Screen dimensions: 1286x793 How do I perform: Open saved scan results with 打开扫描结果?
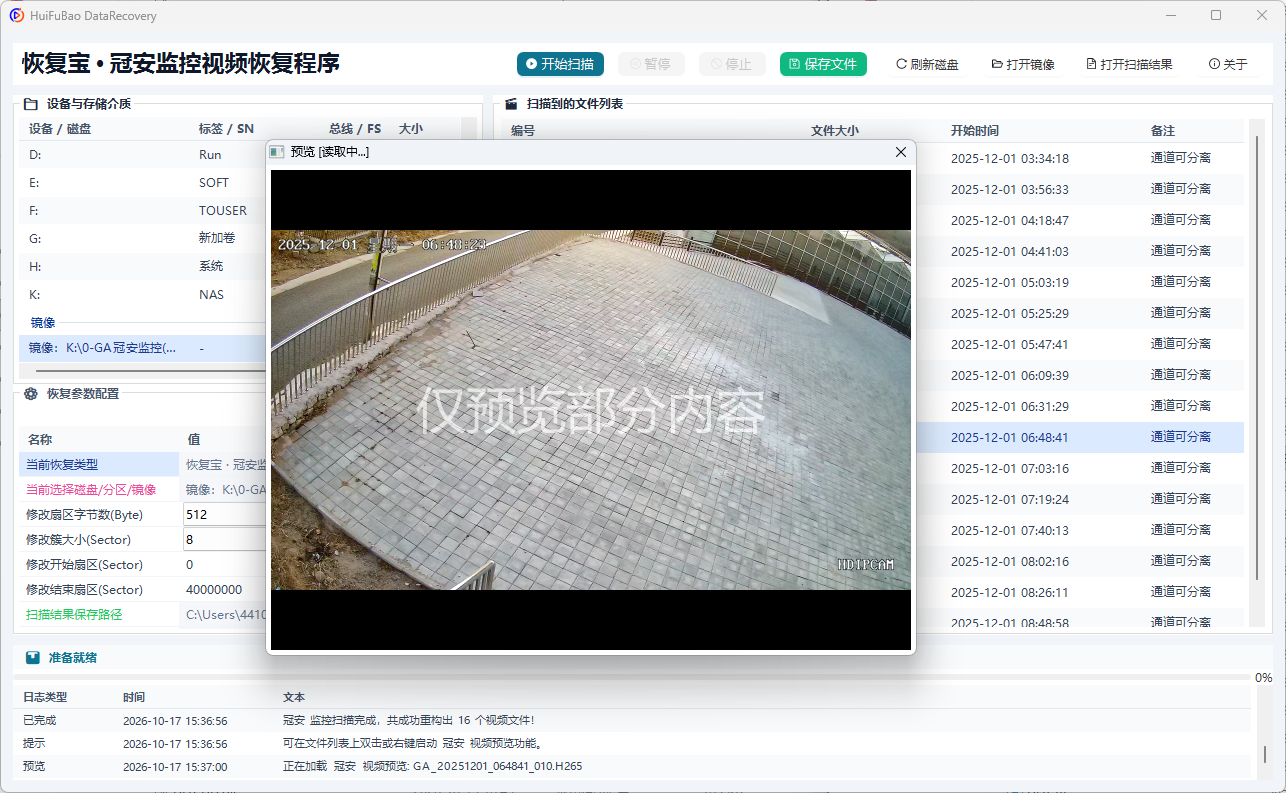(1129, 64)
